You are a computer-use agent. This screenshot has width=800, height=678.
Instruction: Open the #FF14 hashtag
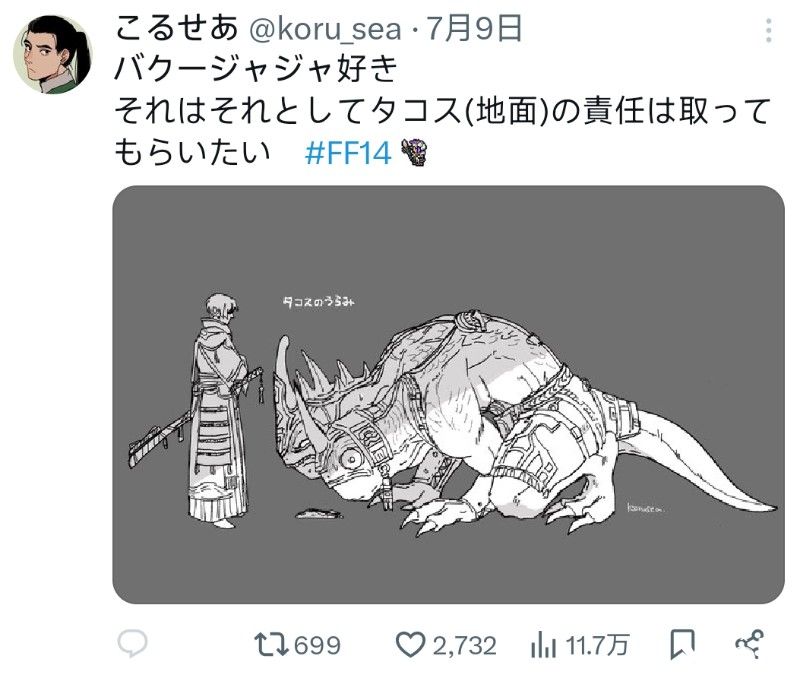tap(345, 154)
